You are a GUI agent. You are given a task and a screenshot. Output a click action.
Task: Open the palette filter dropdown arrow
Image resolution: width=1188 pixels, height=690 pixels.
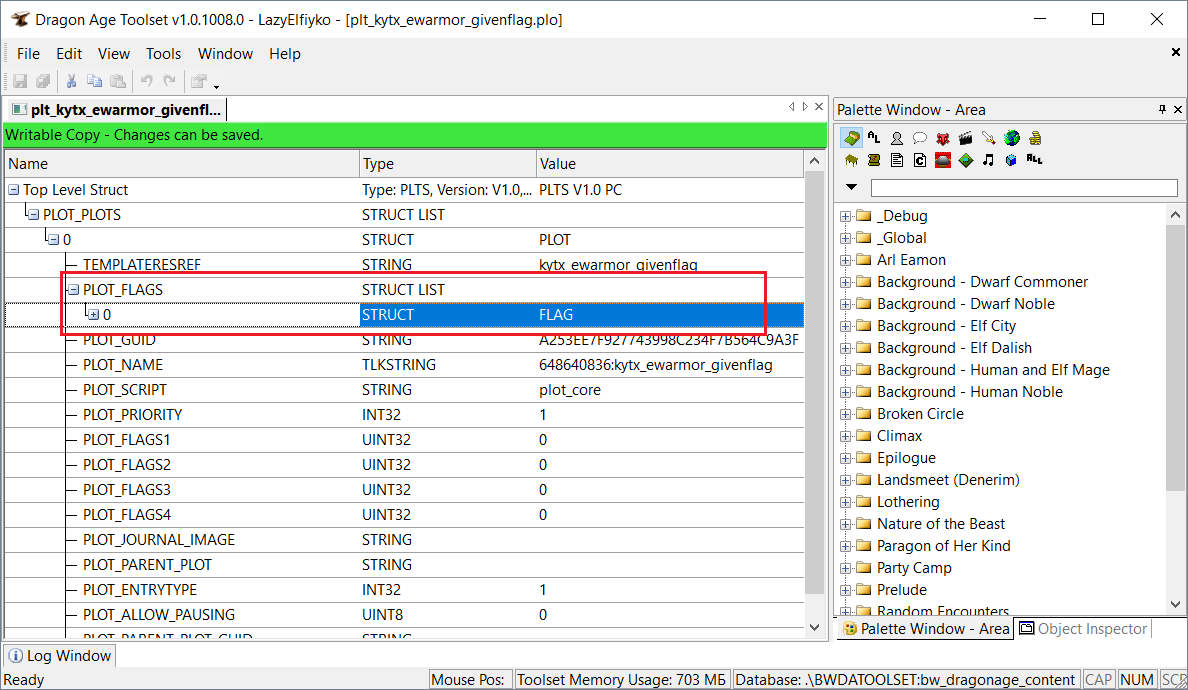[x=851, y=187]
